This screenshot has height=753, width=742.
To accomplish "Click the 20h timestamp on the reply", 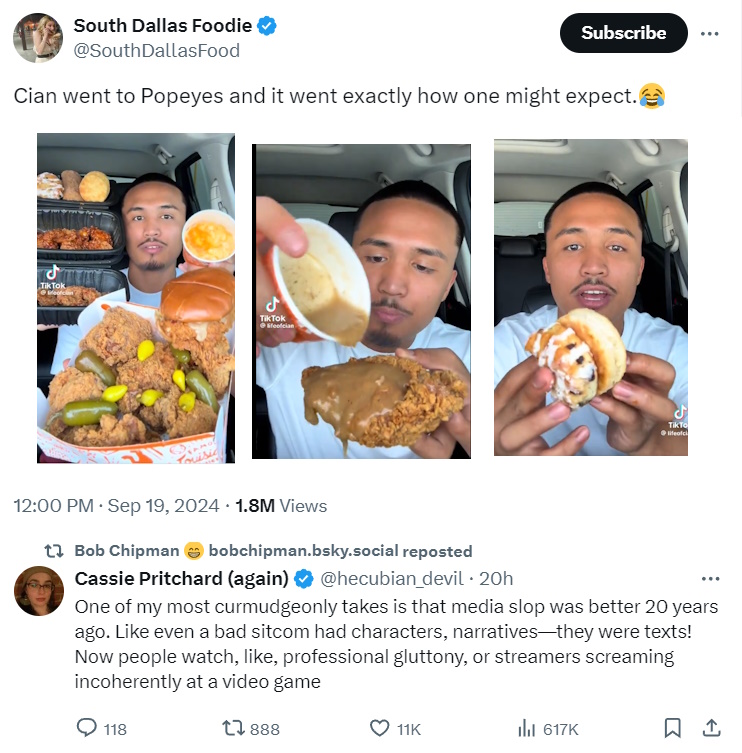I will pos(497,578).
